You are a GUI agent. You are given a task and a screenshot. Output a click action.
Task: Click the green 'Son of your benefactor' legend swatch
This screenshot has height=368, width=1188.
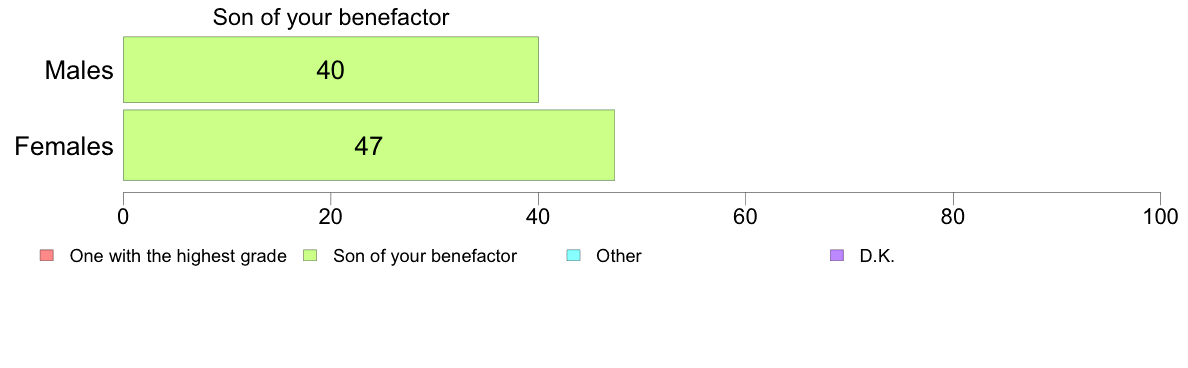[308, 256]
